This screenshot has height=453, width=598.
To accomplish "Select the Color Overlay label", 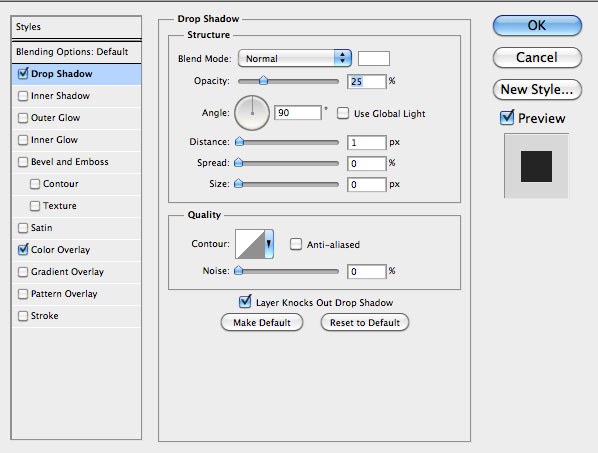I will 60,250.
